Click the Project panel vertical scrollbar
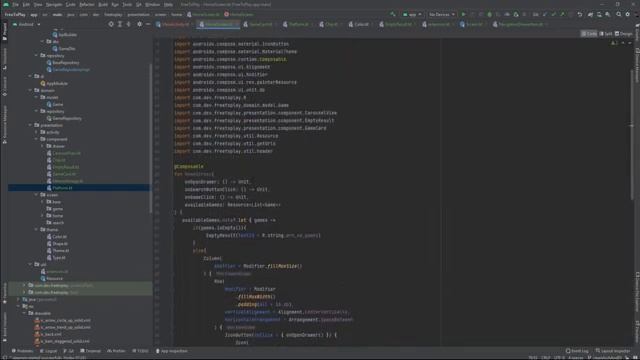Image resolution: width=640 pixels, height=360 pixels. [x=151, y=139]
